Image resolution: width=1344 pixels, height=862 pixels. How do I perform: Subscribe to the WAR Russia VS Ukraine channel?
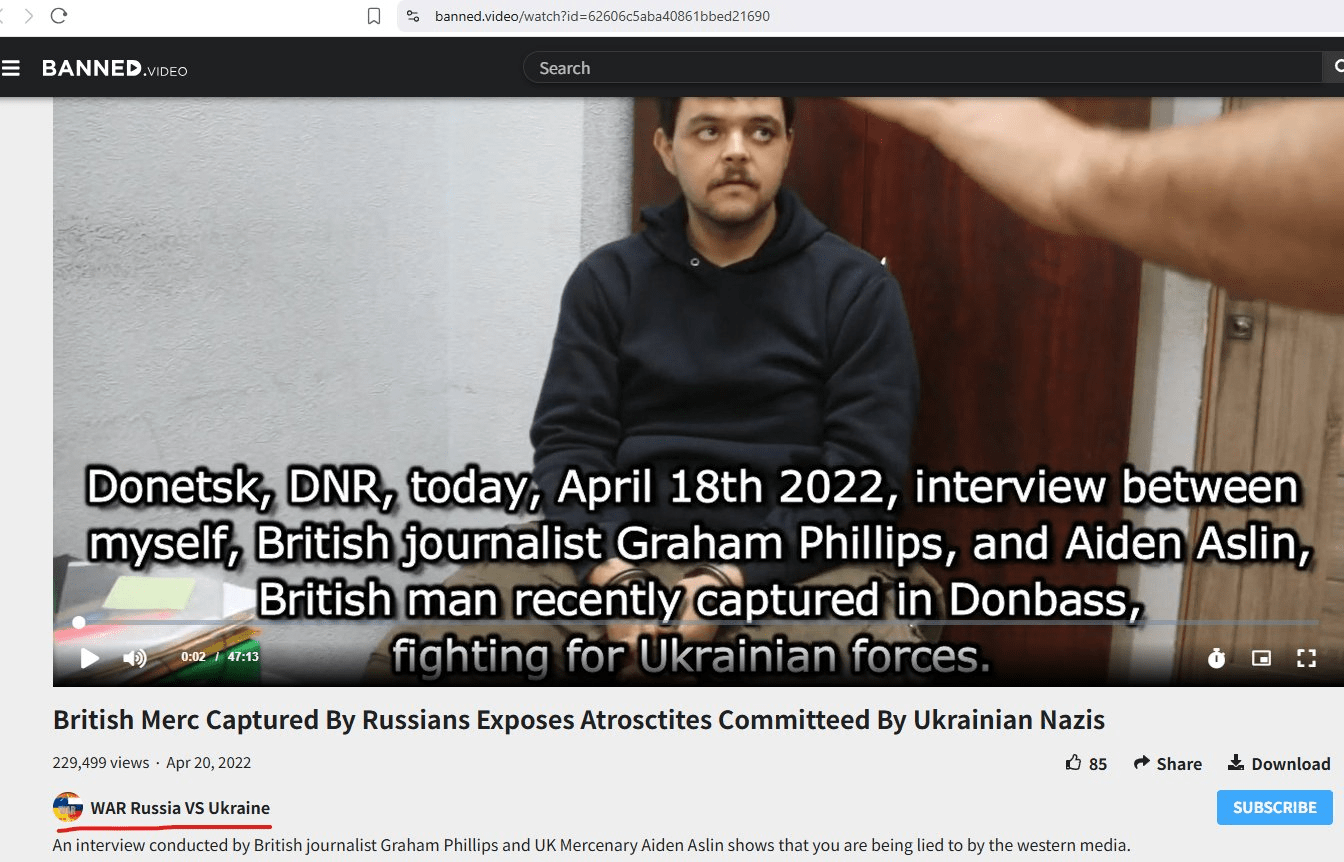pos(1274,807)
